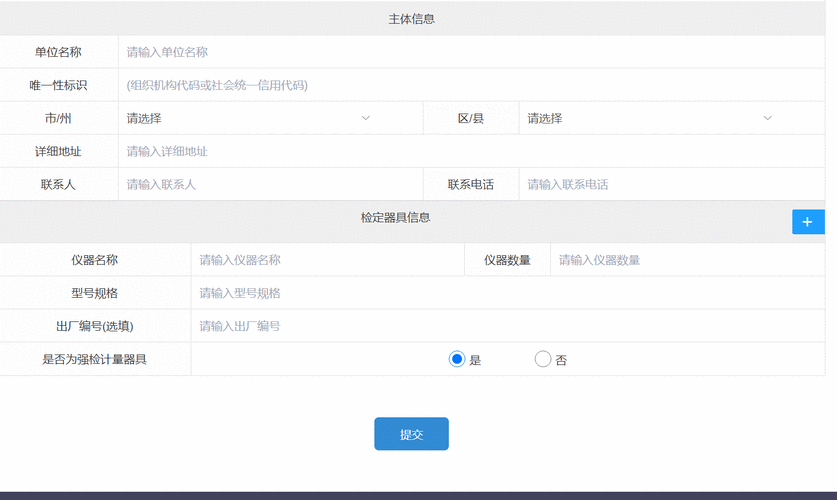837x500 pixels.
Task: Click the 主体信息 section header text
Action: 412,19
